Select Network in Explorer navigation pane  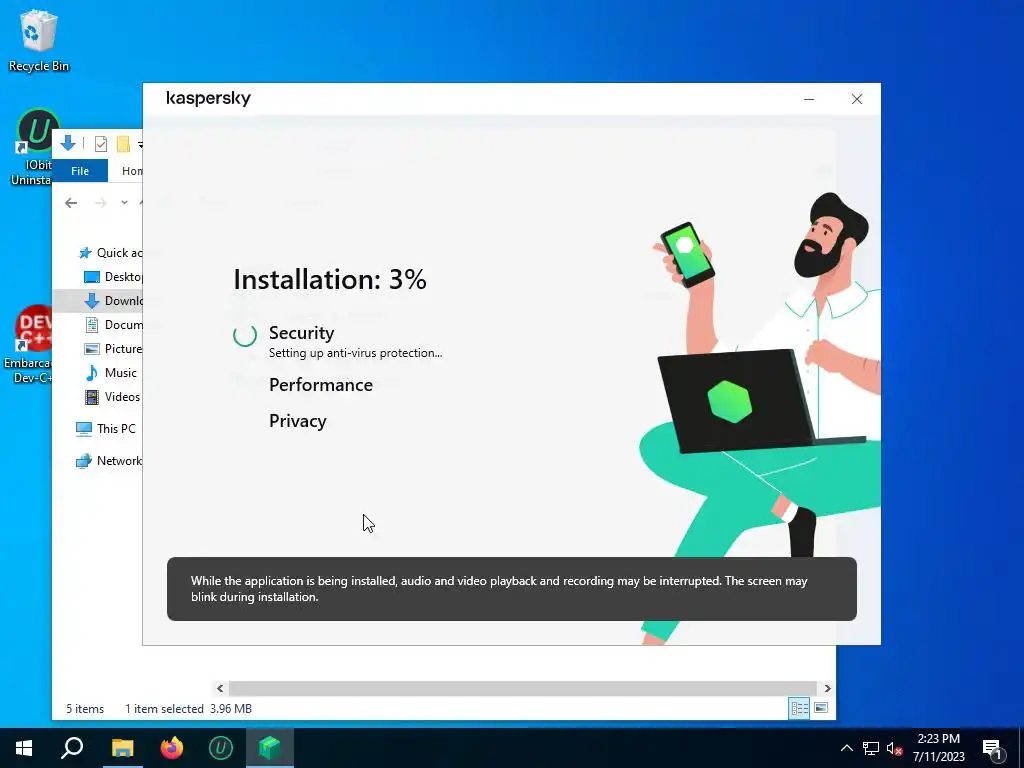(108, 461)
